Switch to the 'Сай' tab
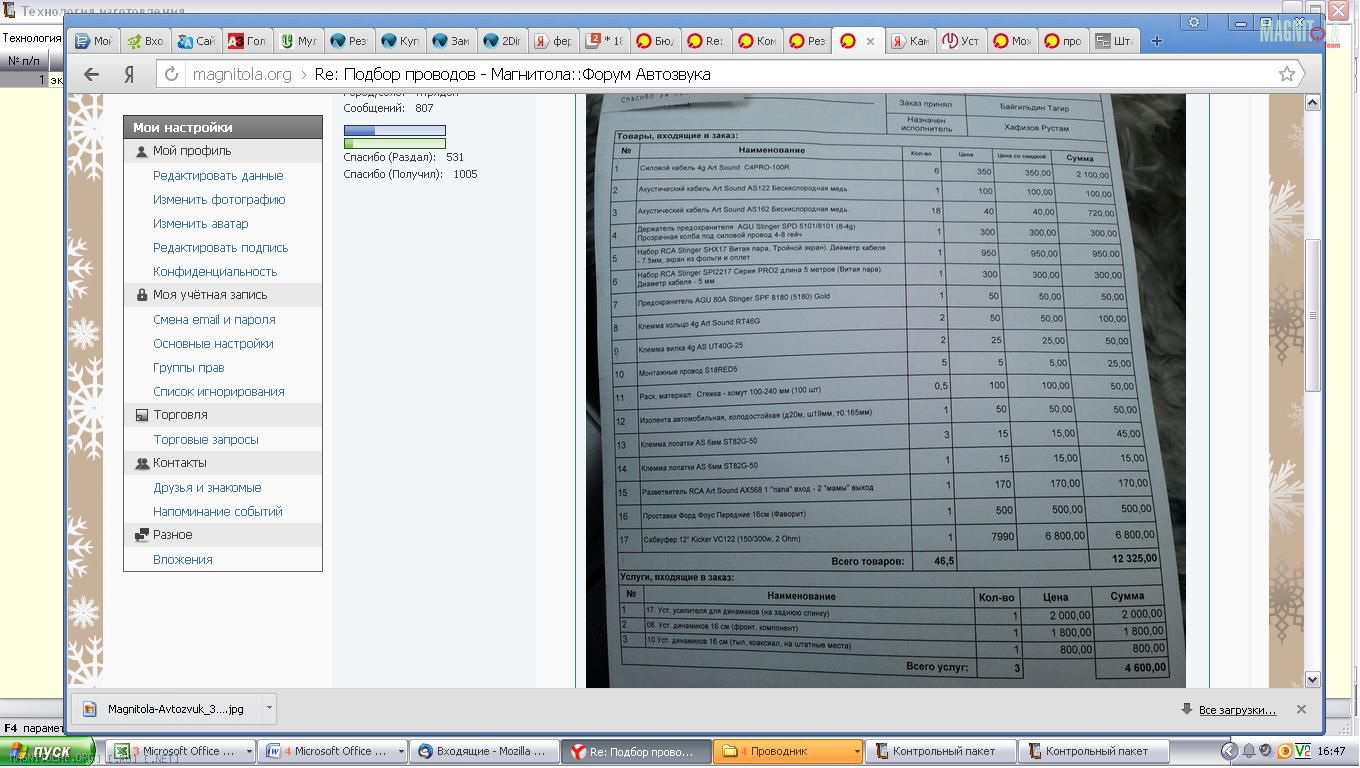1360x768 pixels. click(196, 41)
